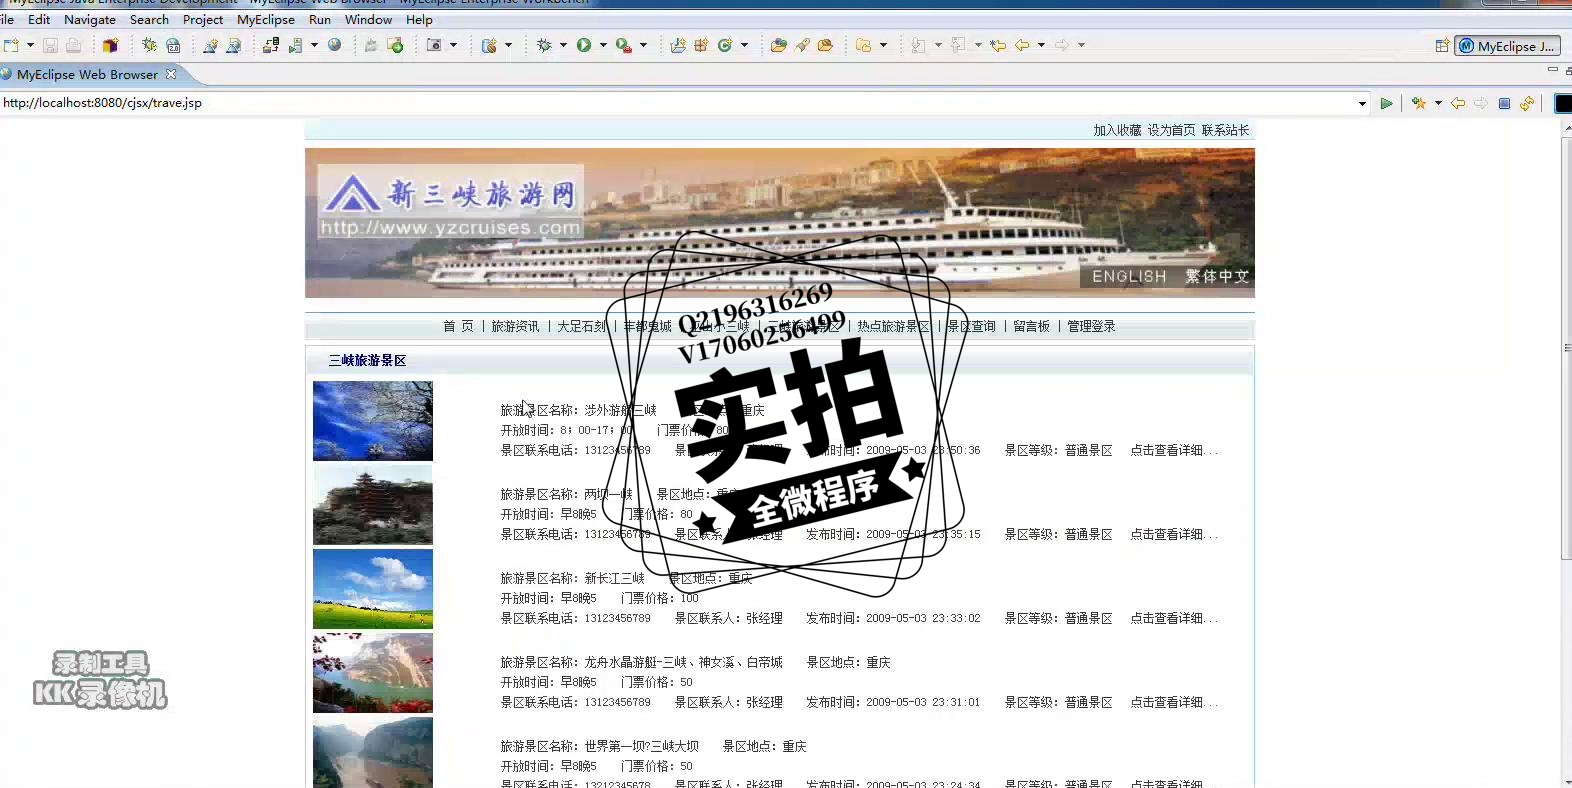Open the Project menu
This screenshot has height=788, width=1572.
(203, 19)
